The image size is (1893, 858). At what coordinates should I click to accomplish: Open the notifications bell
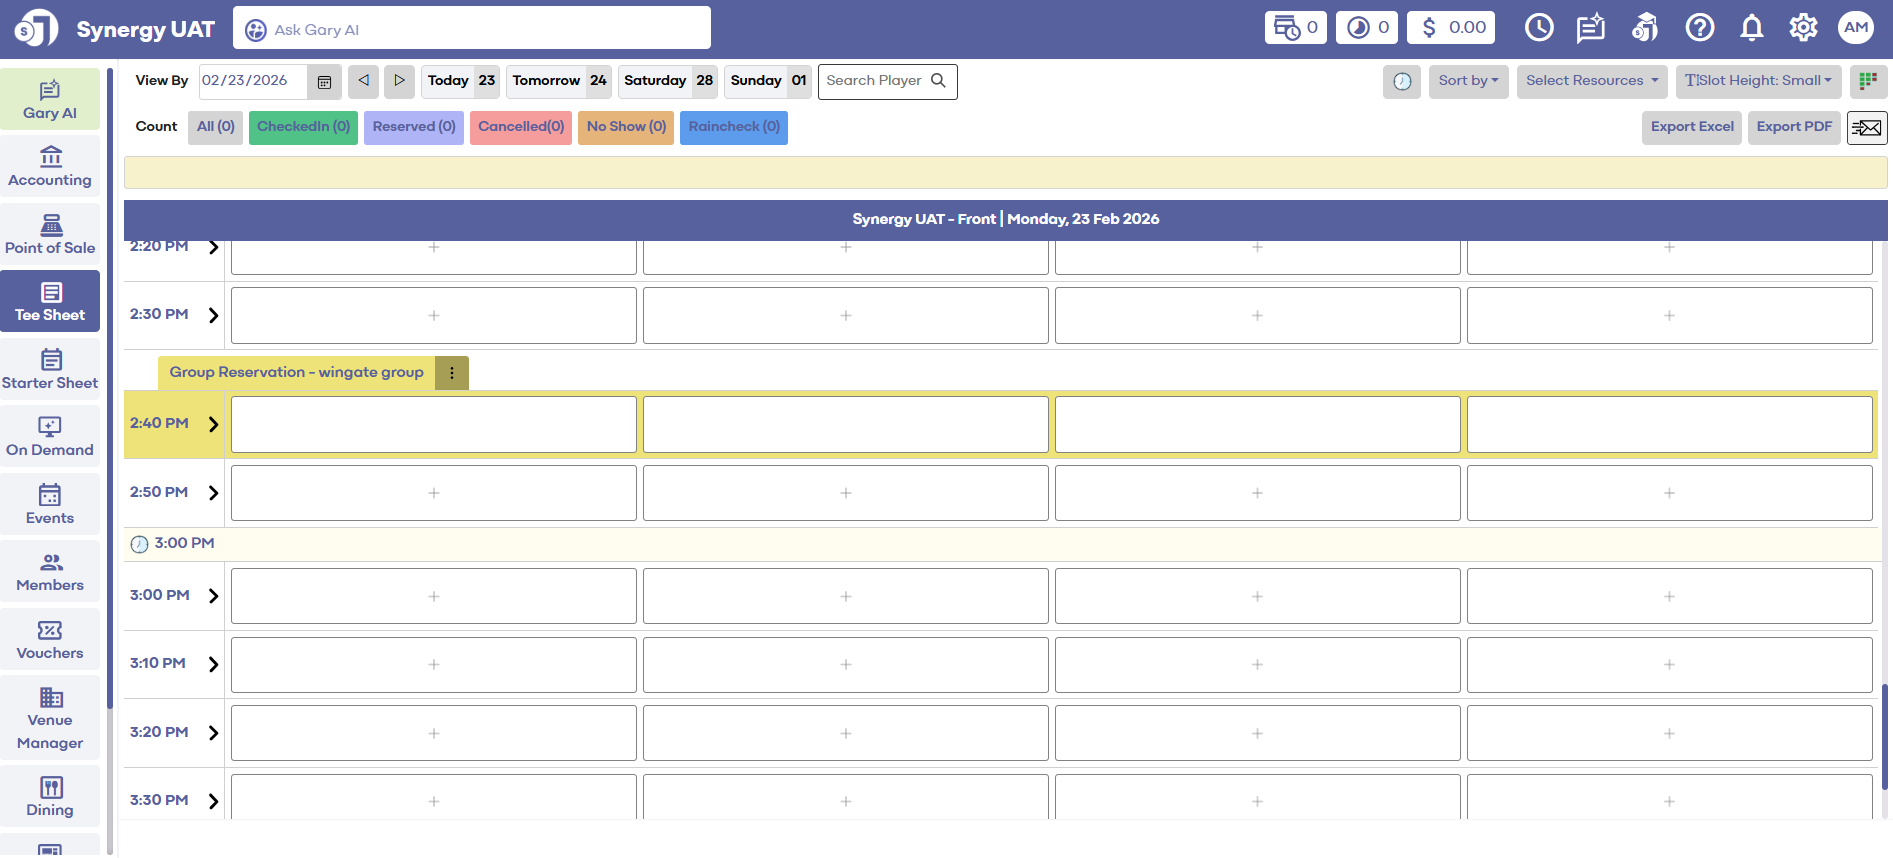tap(1751, 28)
